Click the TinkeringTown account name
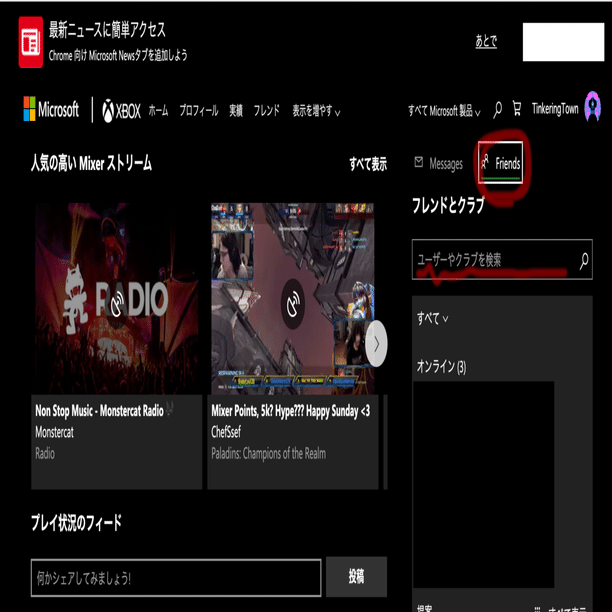Viewport: 612px width, 612px height. click(555, 109)
